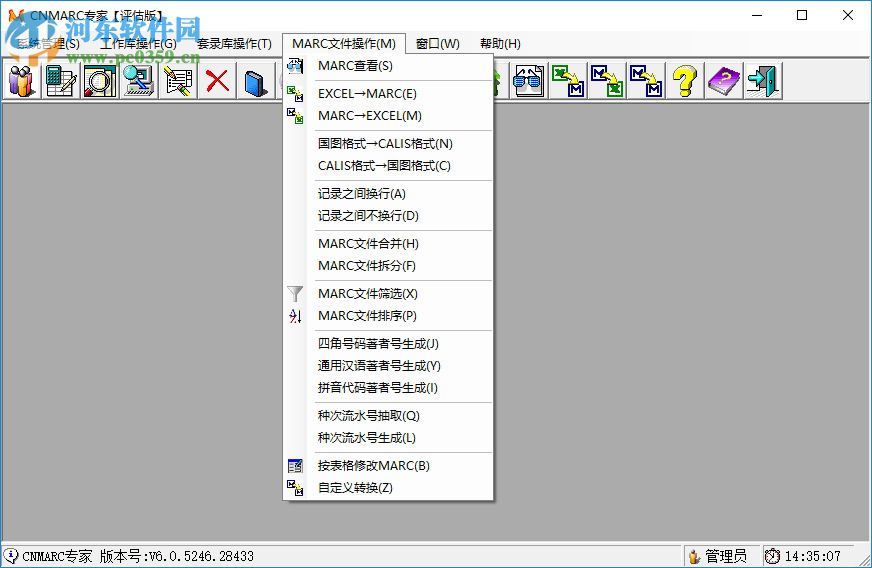The width and height of the screenshot is (872, 568).
Task: Click the icon beside 自定义转换 menu entry
Action: point(295,488)
